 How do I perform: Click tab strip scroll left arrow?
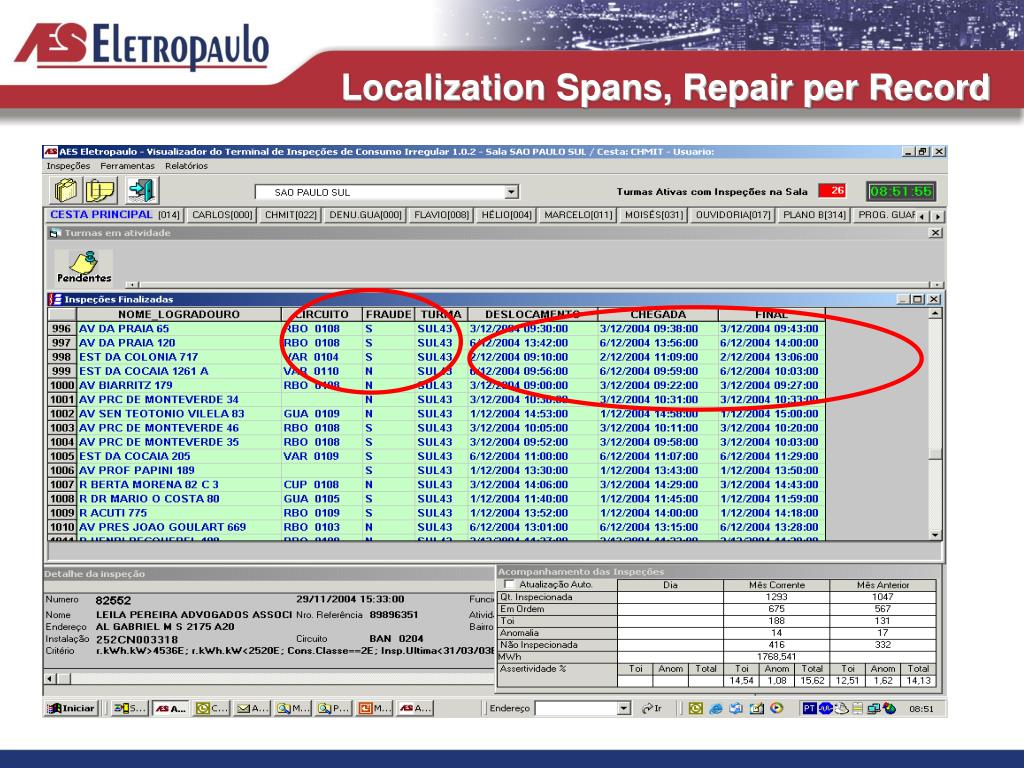tap(922, 216)
